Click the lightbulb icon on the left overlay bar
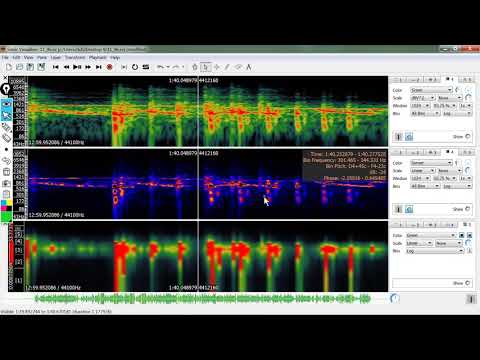480x360 pixels. [6, 89]
